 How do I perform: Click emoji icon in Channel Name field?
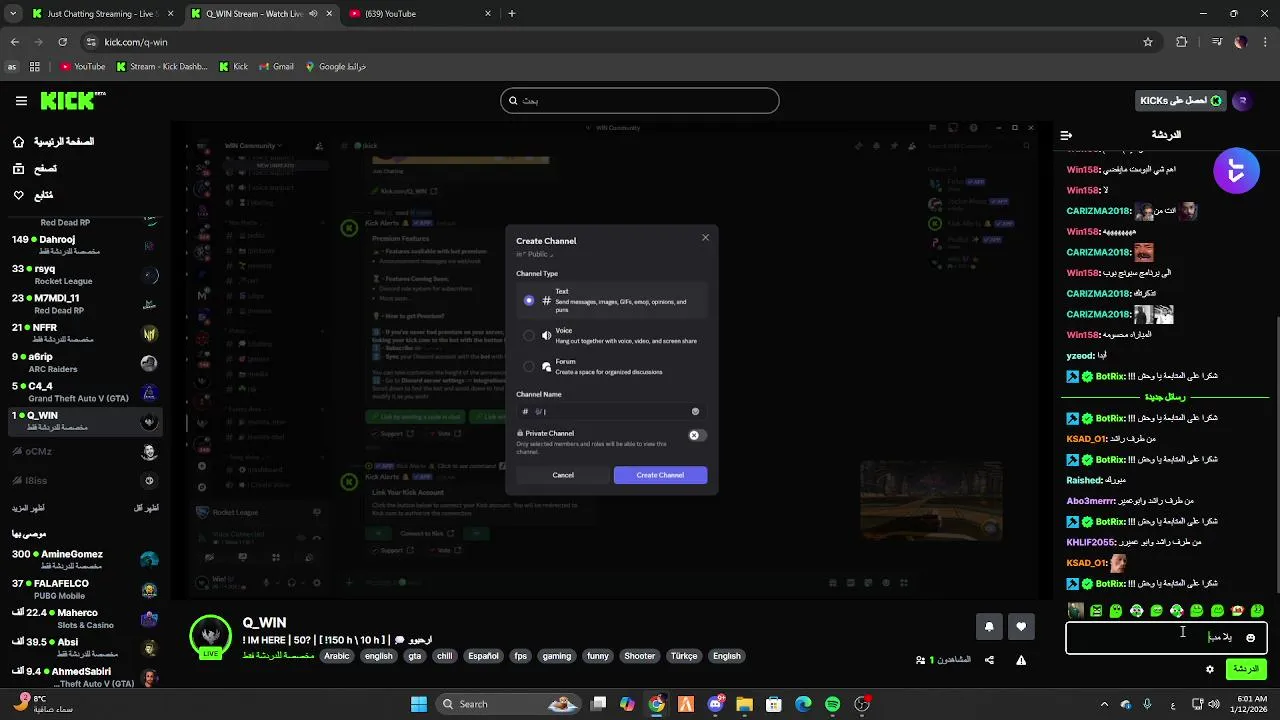[x=695, y=411]
